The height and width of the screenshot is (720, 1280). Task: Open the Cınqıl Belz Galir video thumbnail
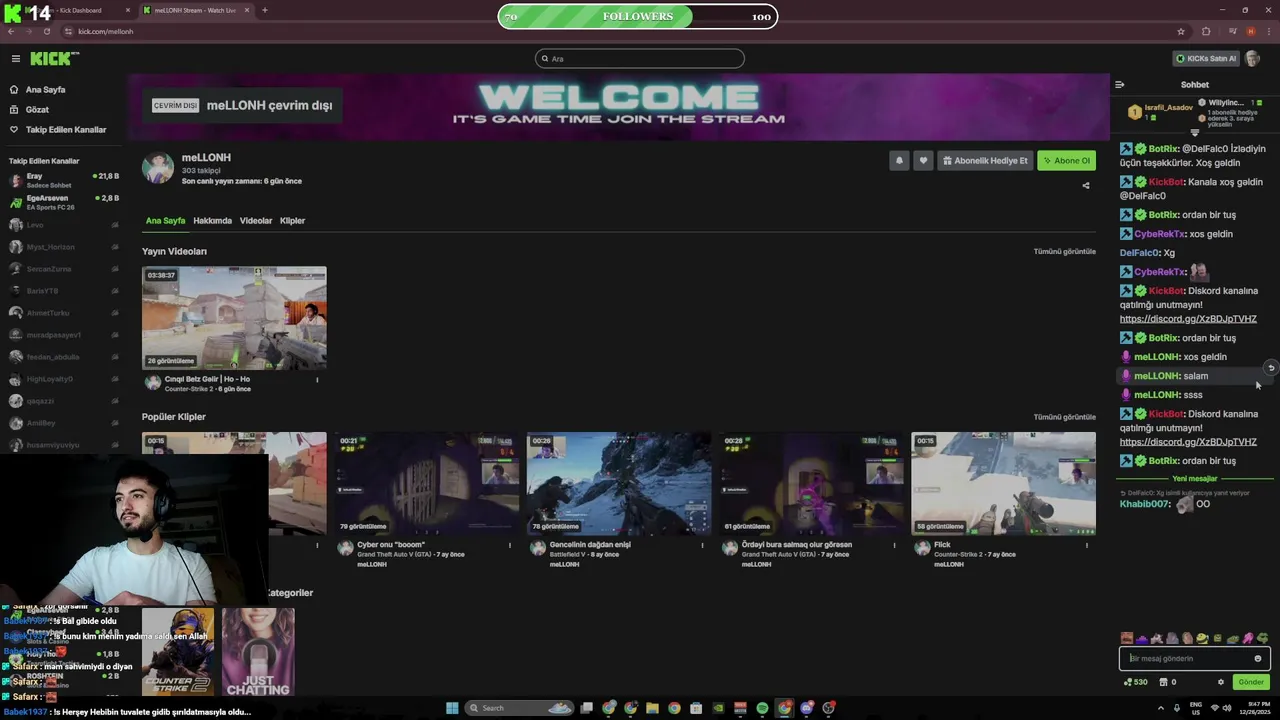pyautogui.click(x=234, y=318)
